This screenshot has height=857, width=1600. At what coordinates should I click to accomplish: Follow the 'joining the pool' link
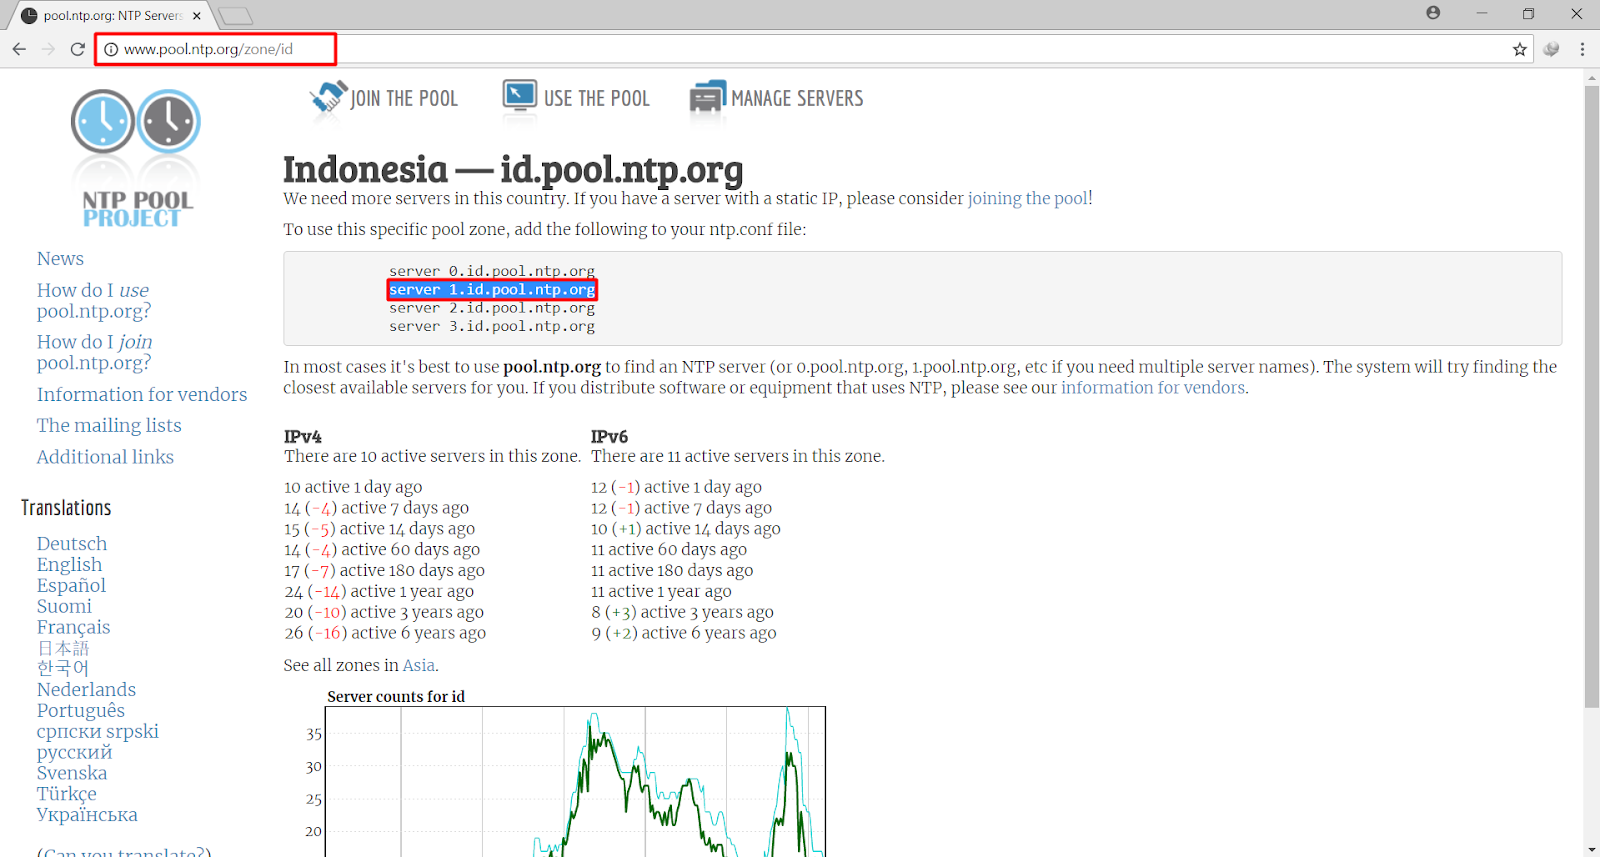point(1027,198)
